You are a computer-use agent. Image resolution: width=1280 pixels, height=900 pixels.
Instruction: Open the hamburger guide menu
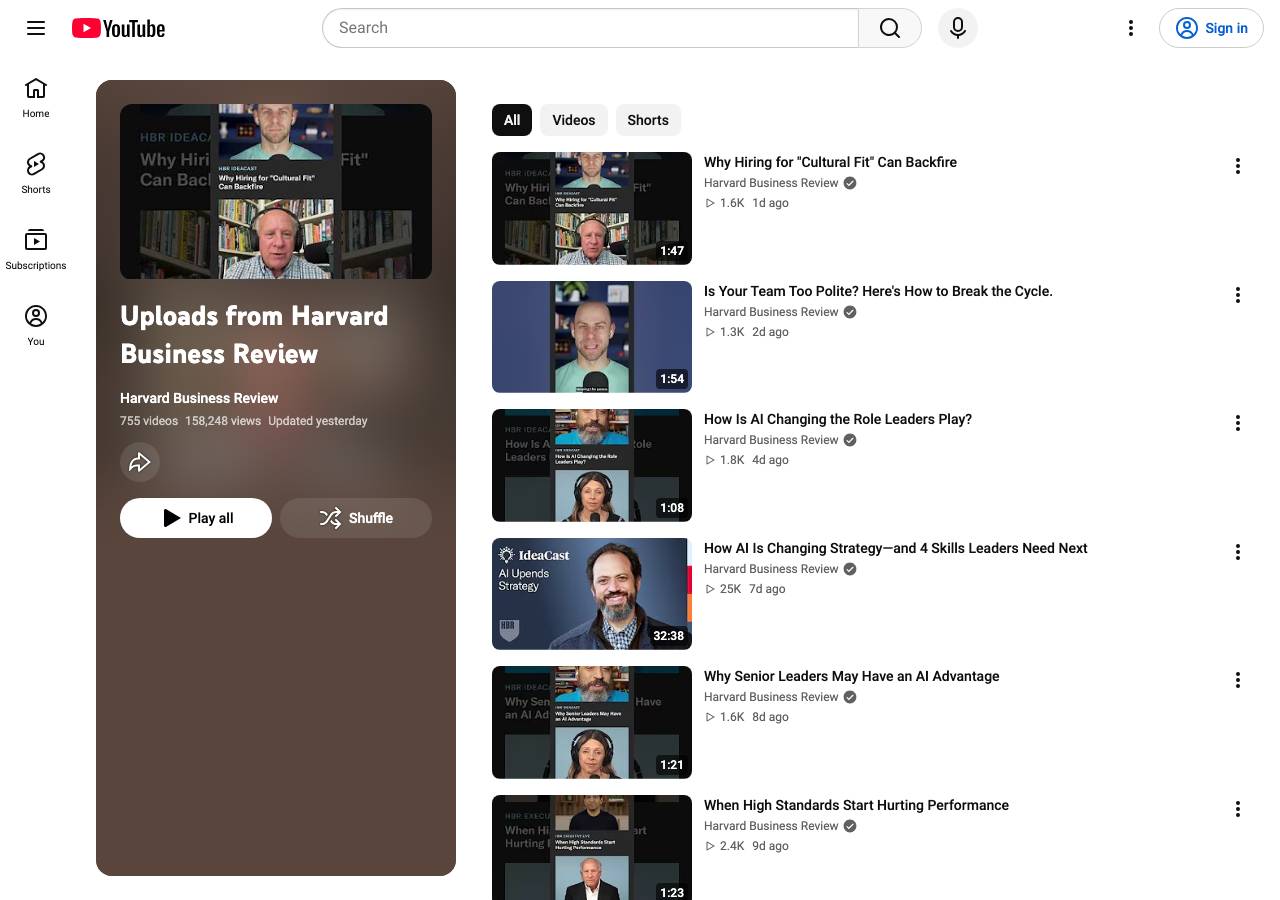click(x=36, y=28)
